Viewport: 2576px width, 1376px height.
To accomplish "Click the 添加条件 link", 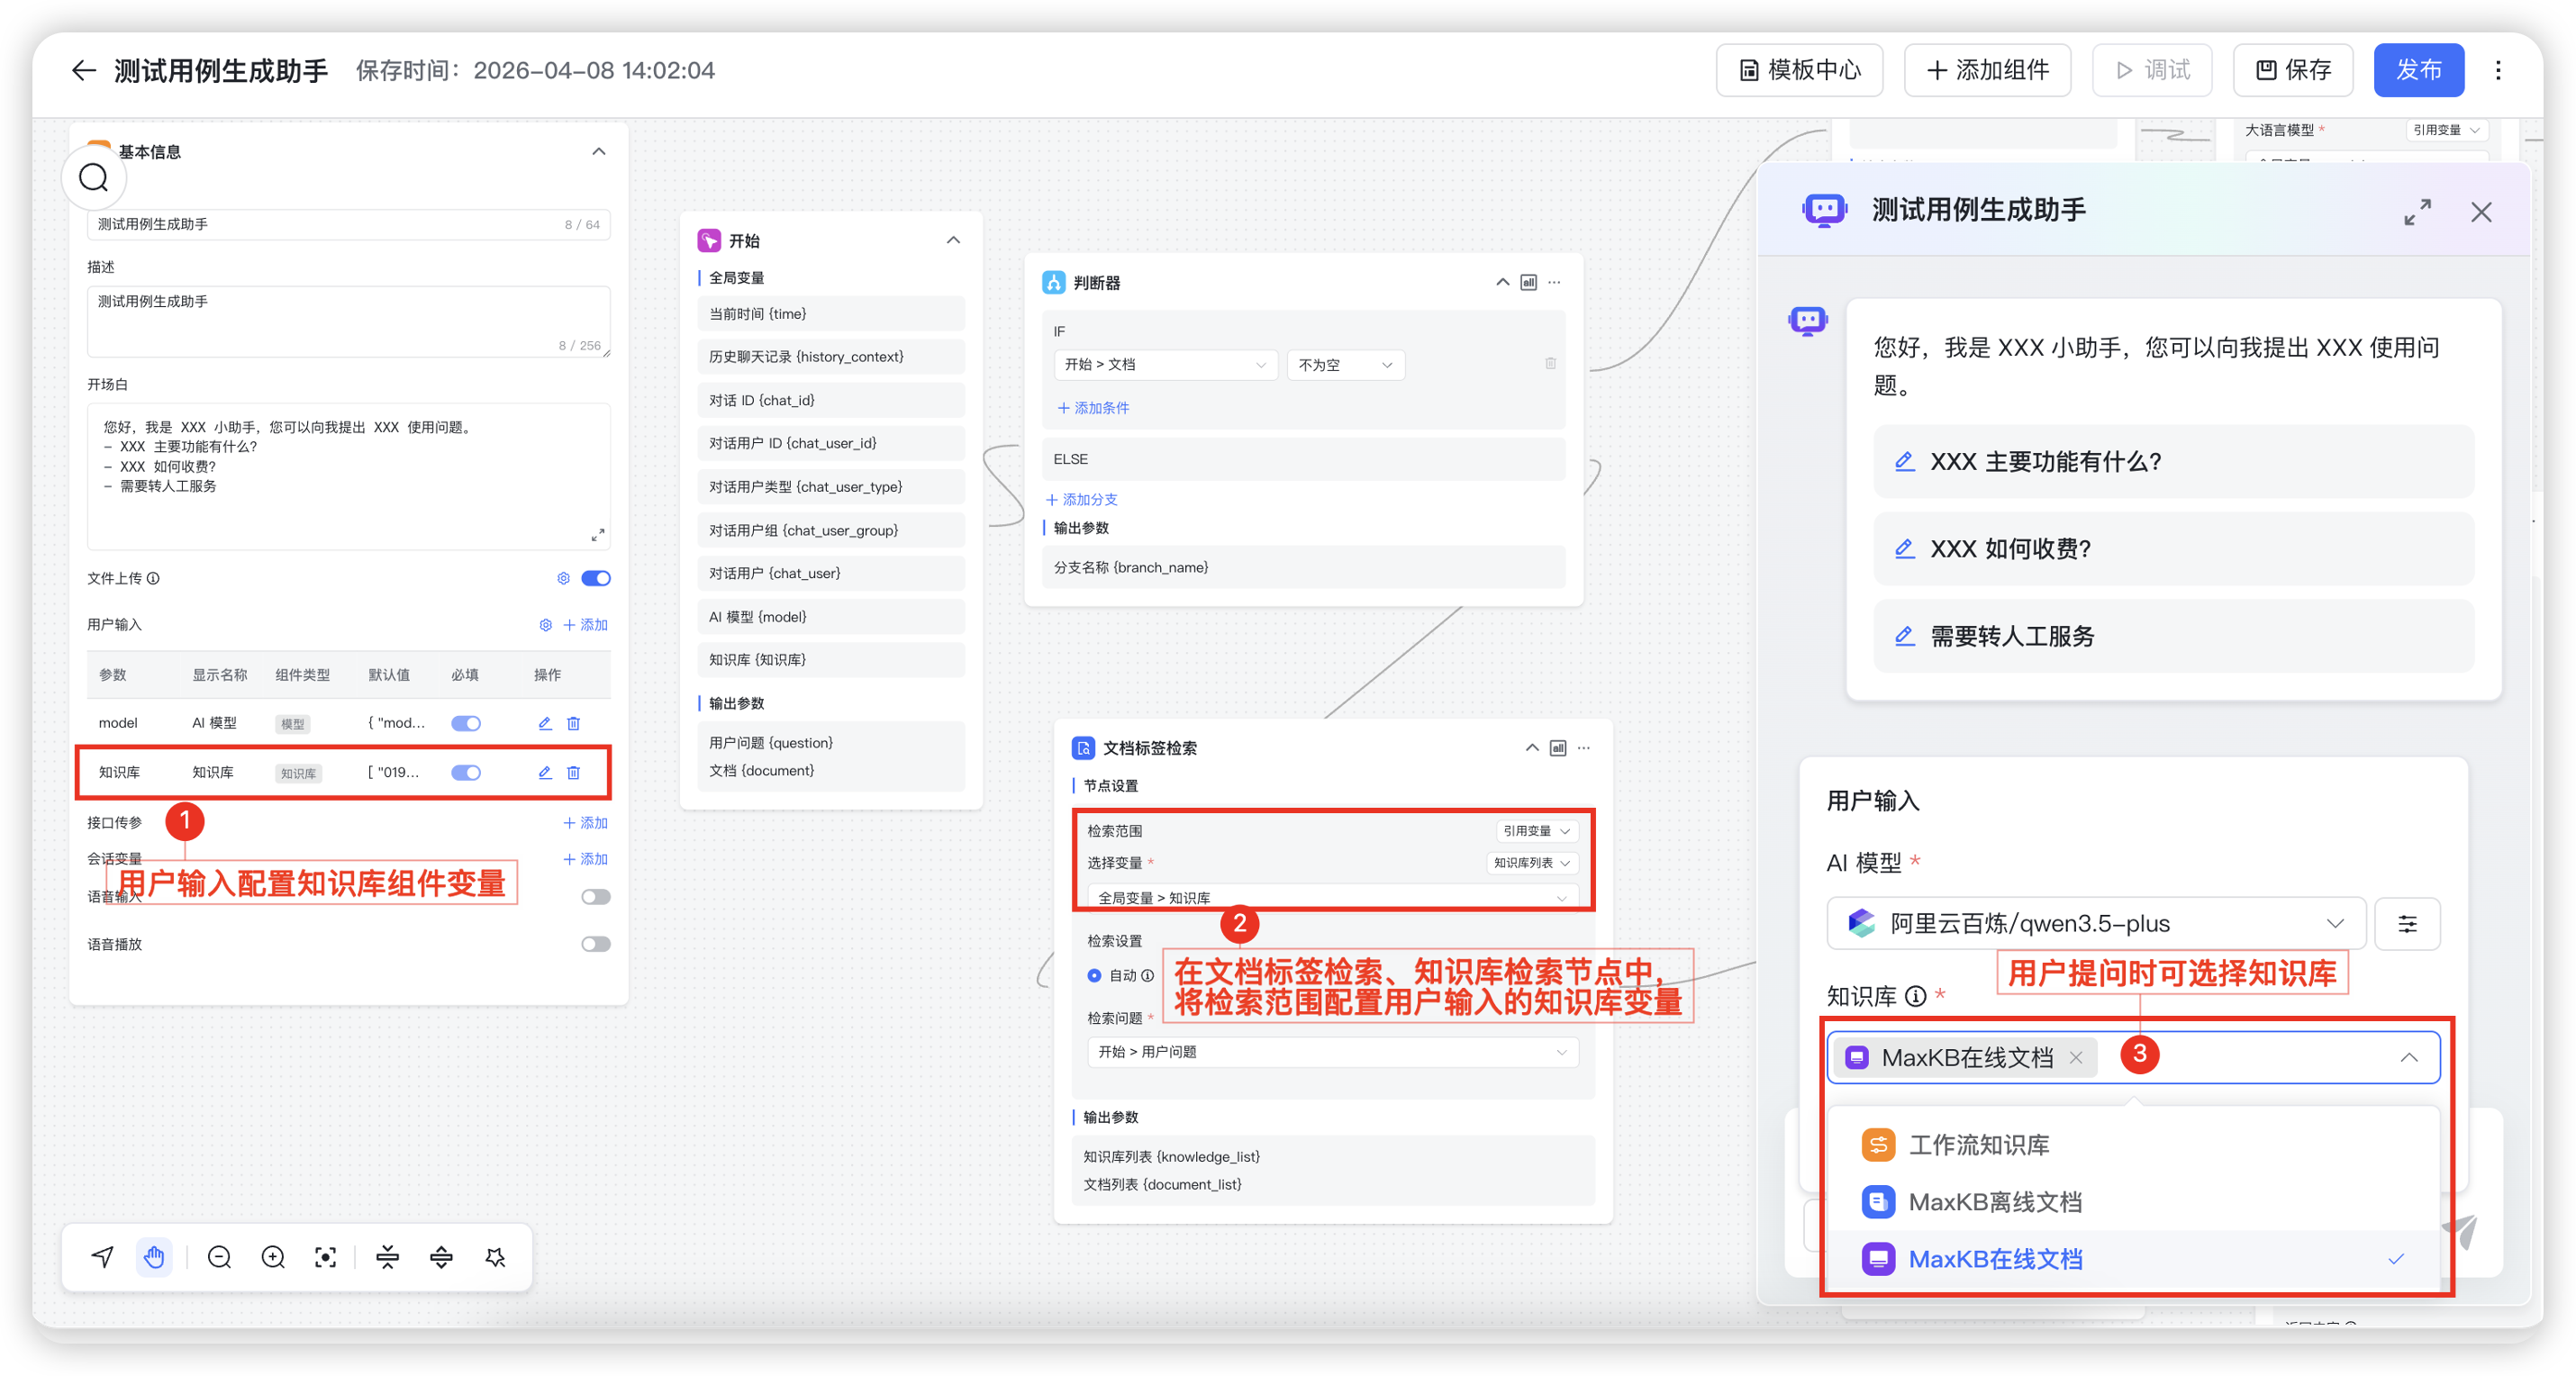I will [1093, 408].
